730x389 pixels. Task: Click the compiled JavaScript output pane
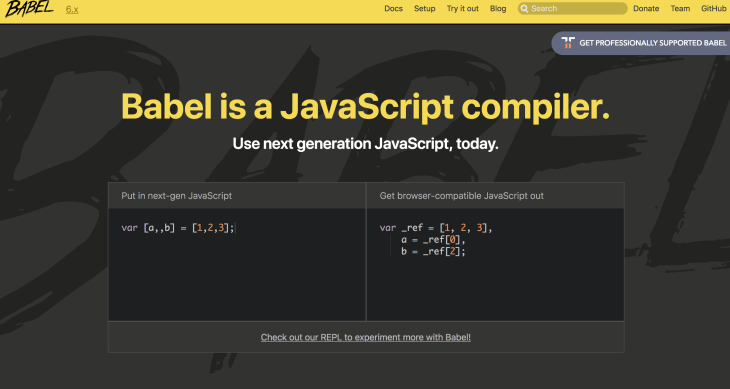coord(495,265)
